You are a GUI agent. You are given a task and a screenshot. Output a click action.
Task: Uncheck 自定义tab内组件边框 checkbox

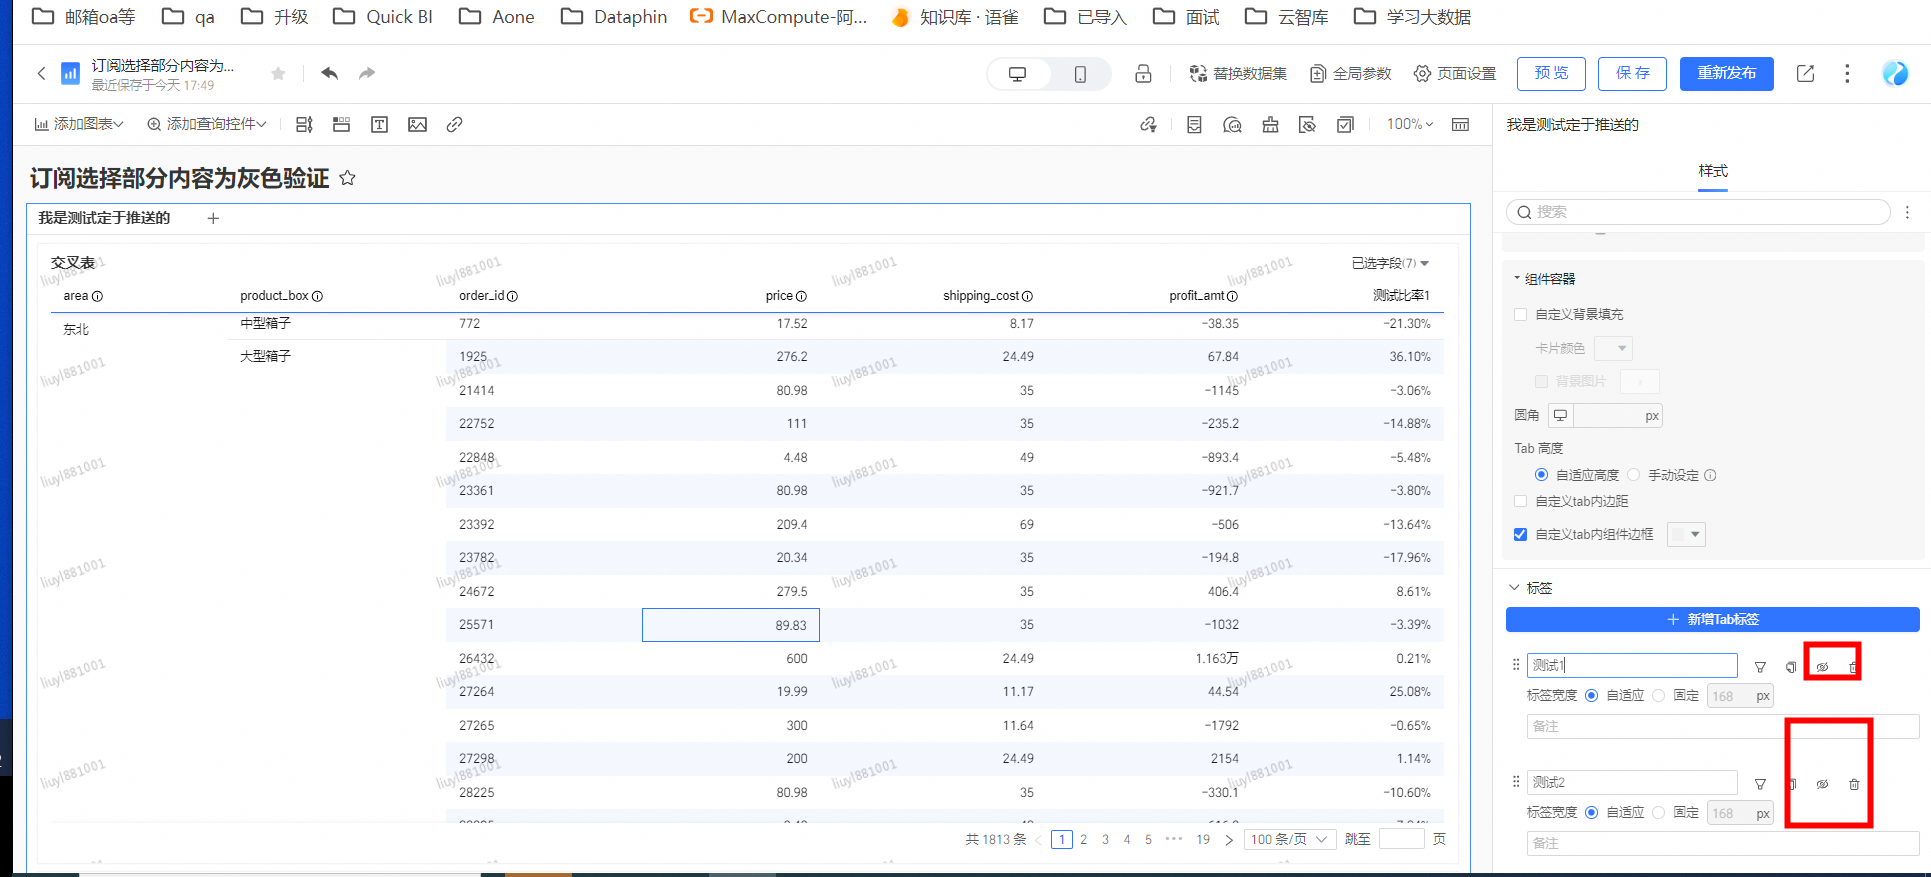click(x=1521, y=535)
